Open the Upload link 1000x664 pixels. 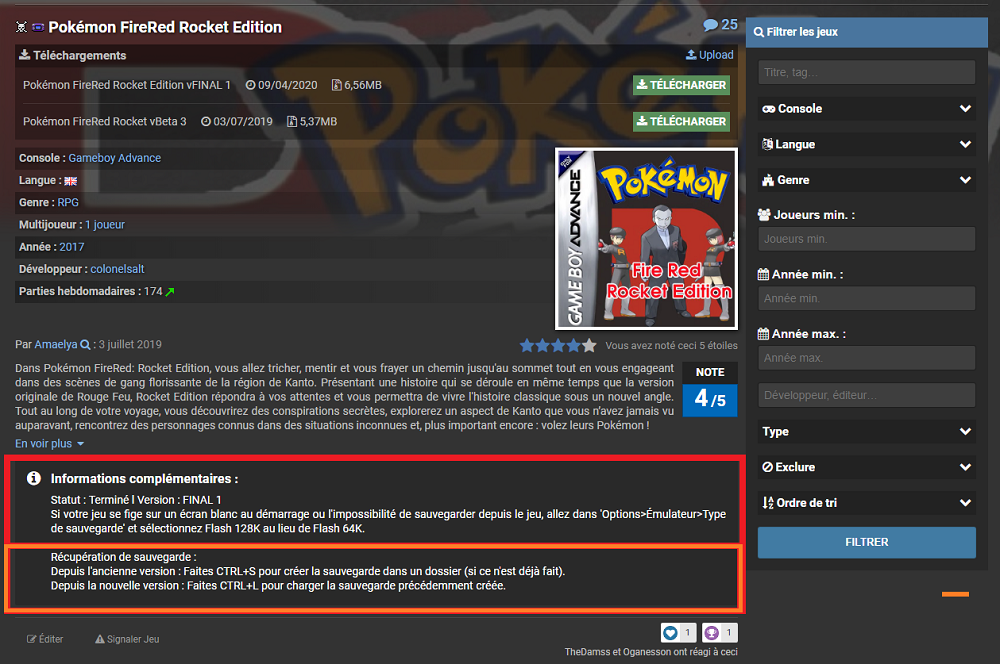pos(710,55)
